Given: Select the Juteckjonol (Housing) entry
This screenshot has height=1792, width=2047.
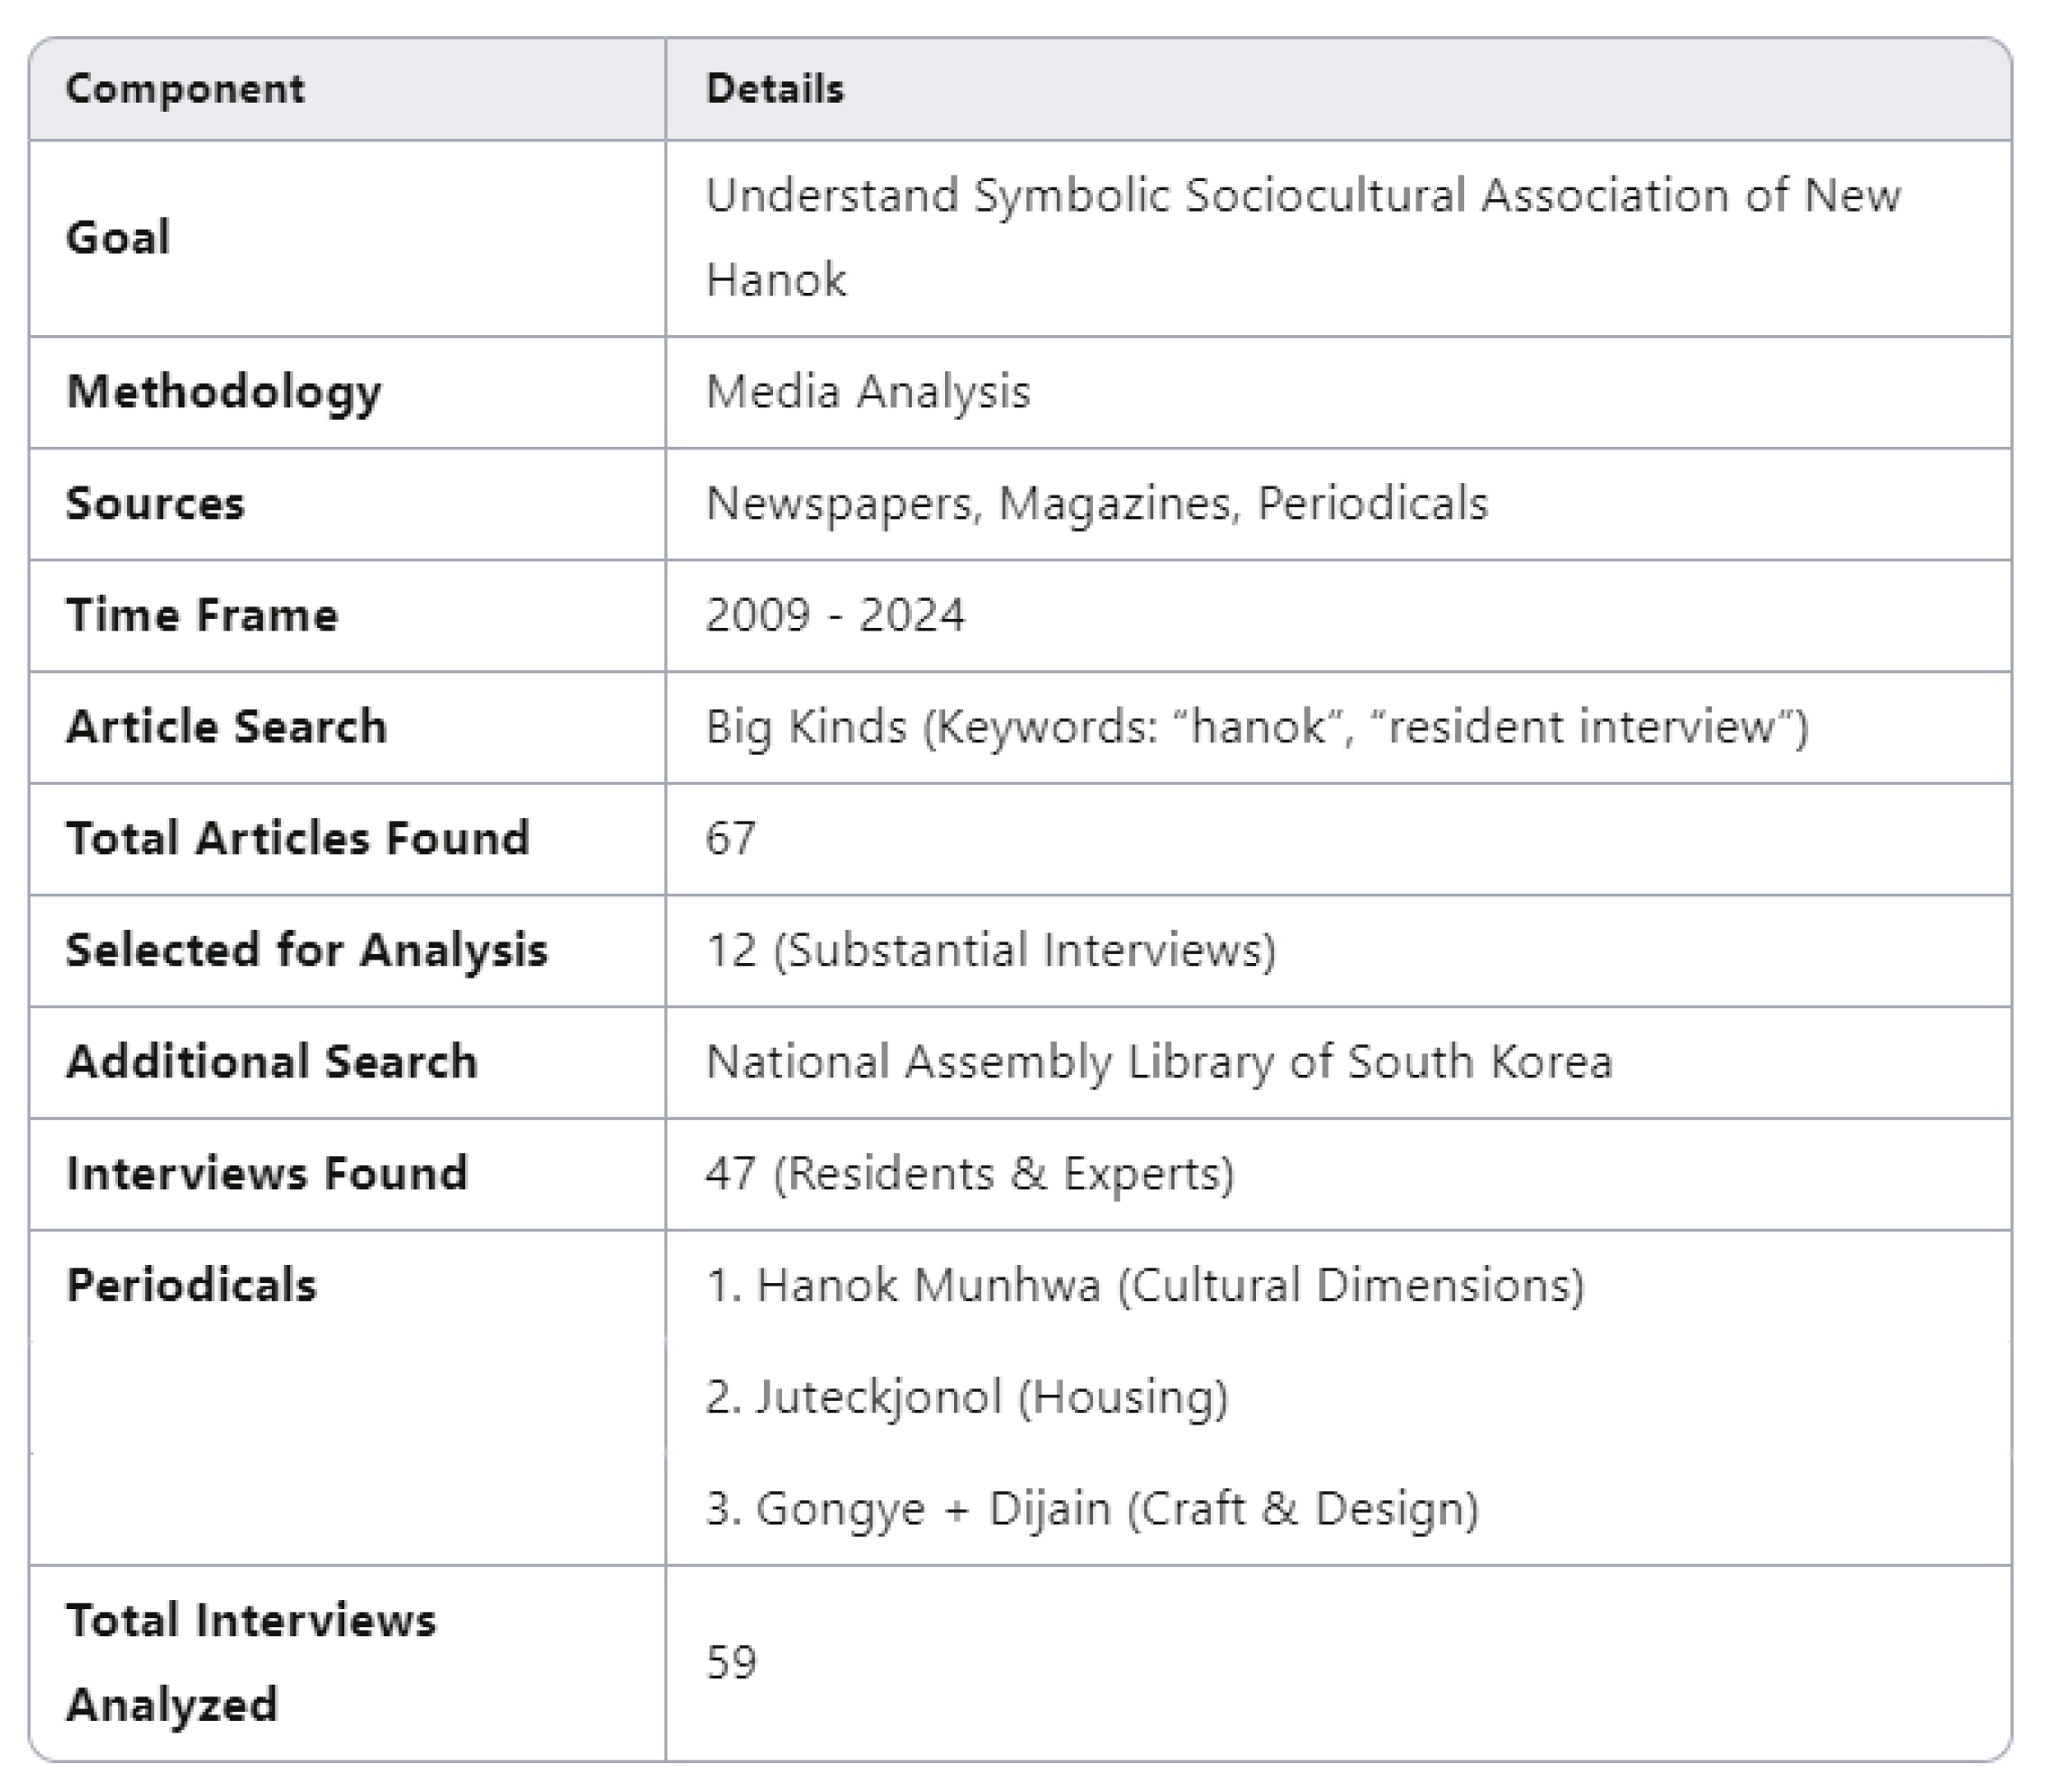Looking at the screenshot, I should 966,1397.
